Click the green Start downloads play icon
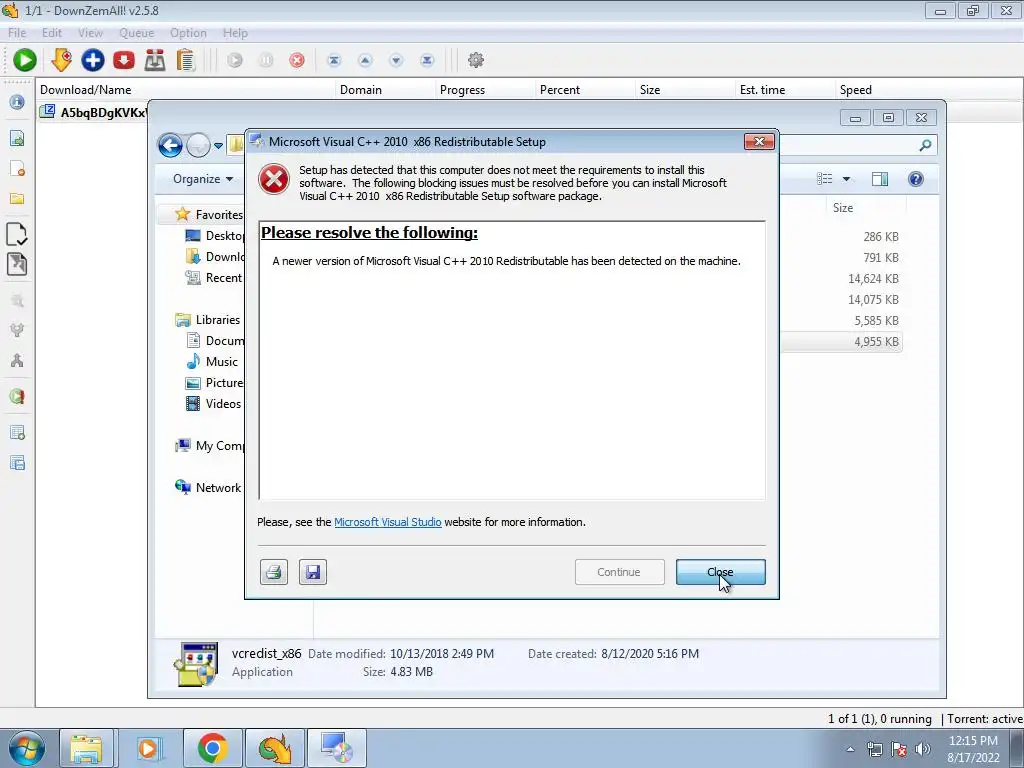1024x768 pixels. point(25,60)
